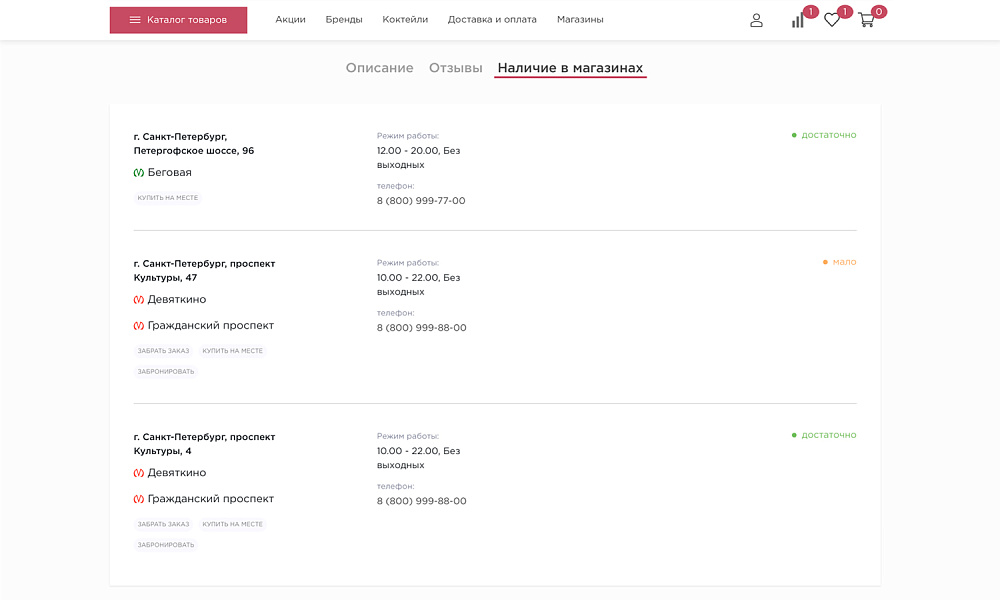
Task: Open the Бренды menu item
Action: click(x=345, y=18)
